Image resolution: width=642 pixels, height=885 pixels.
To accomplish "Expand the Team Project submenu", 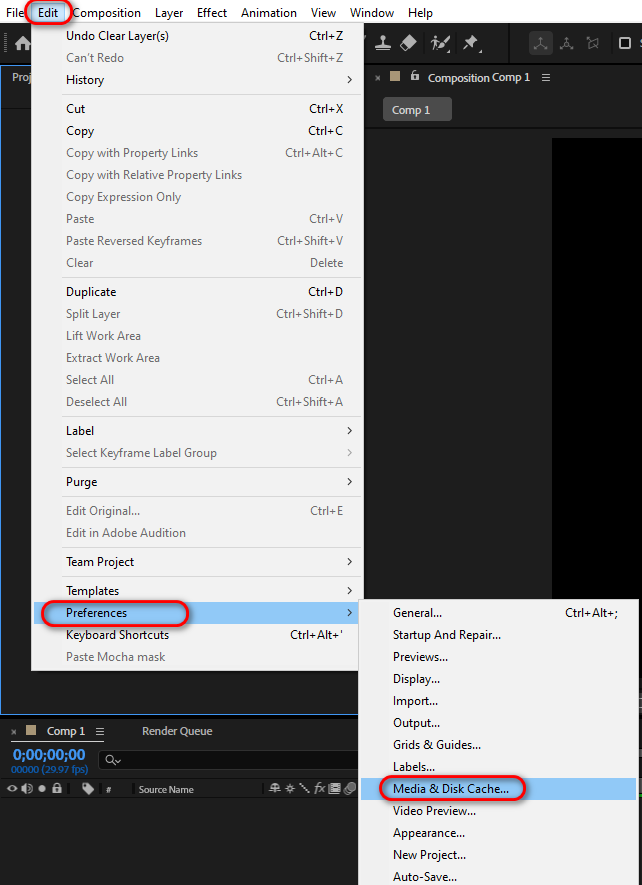I will [197, 562].
